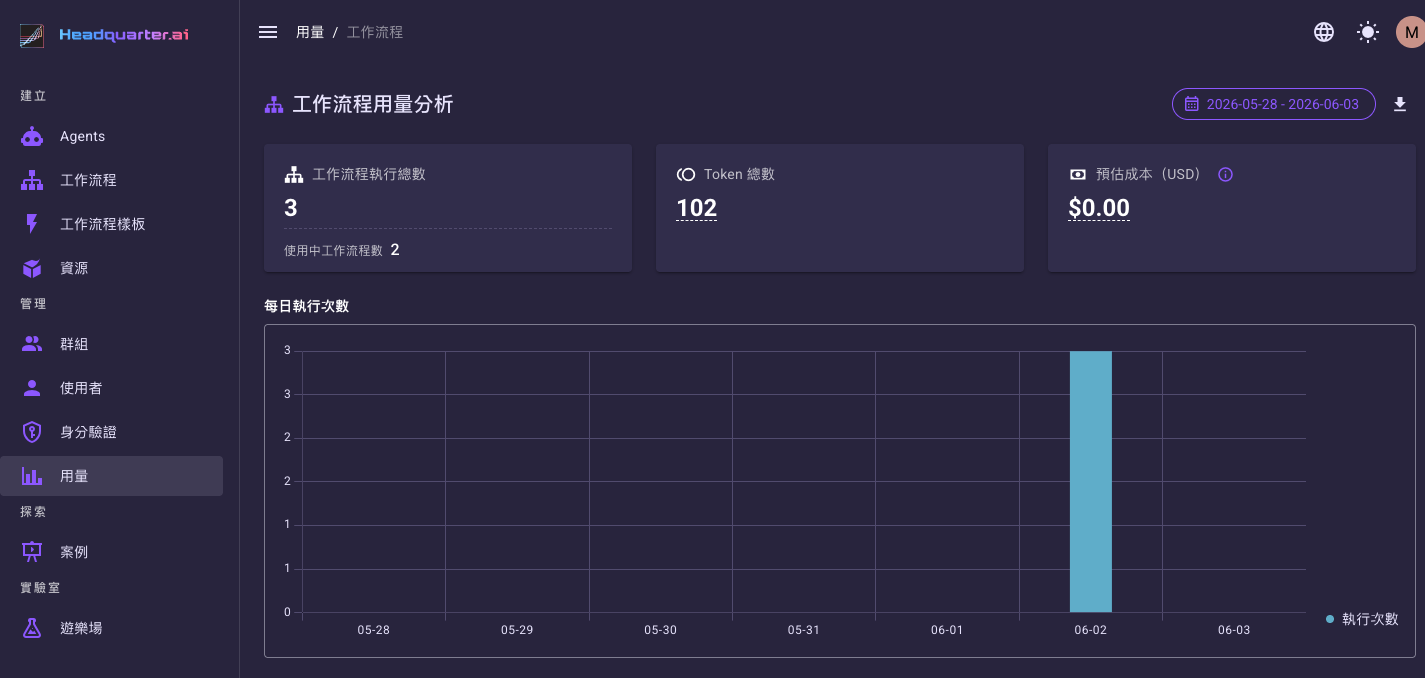1425x678 pixels.
Task: Go to 工作流程 in the sidebar
Action: pyautogui.click(x=111, y=180)
